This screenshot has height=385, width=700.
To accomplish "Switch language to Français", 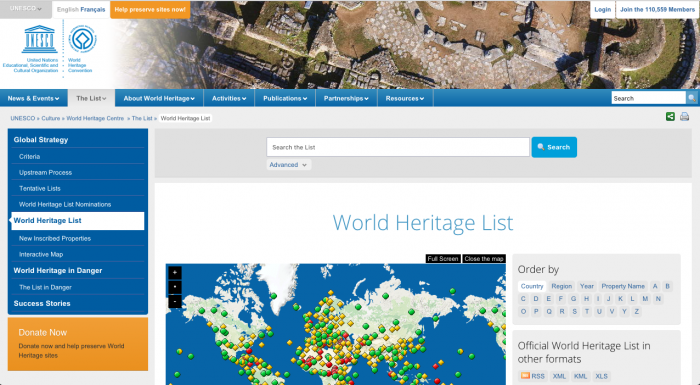I will pyautogui.click(x=93, y=9).
